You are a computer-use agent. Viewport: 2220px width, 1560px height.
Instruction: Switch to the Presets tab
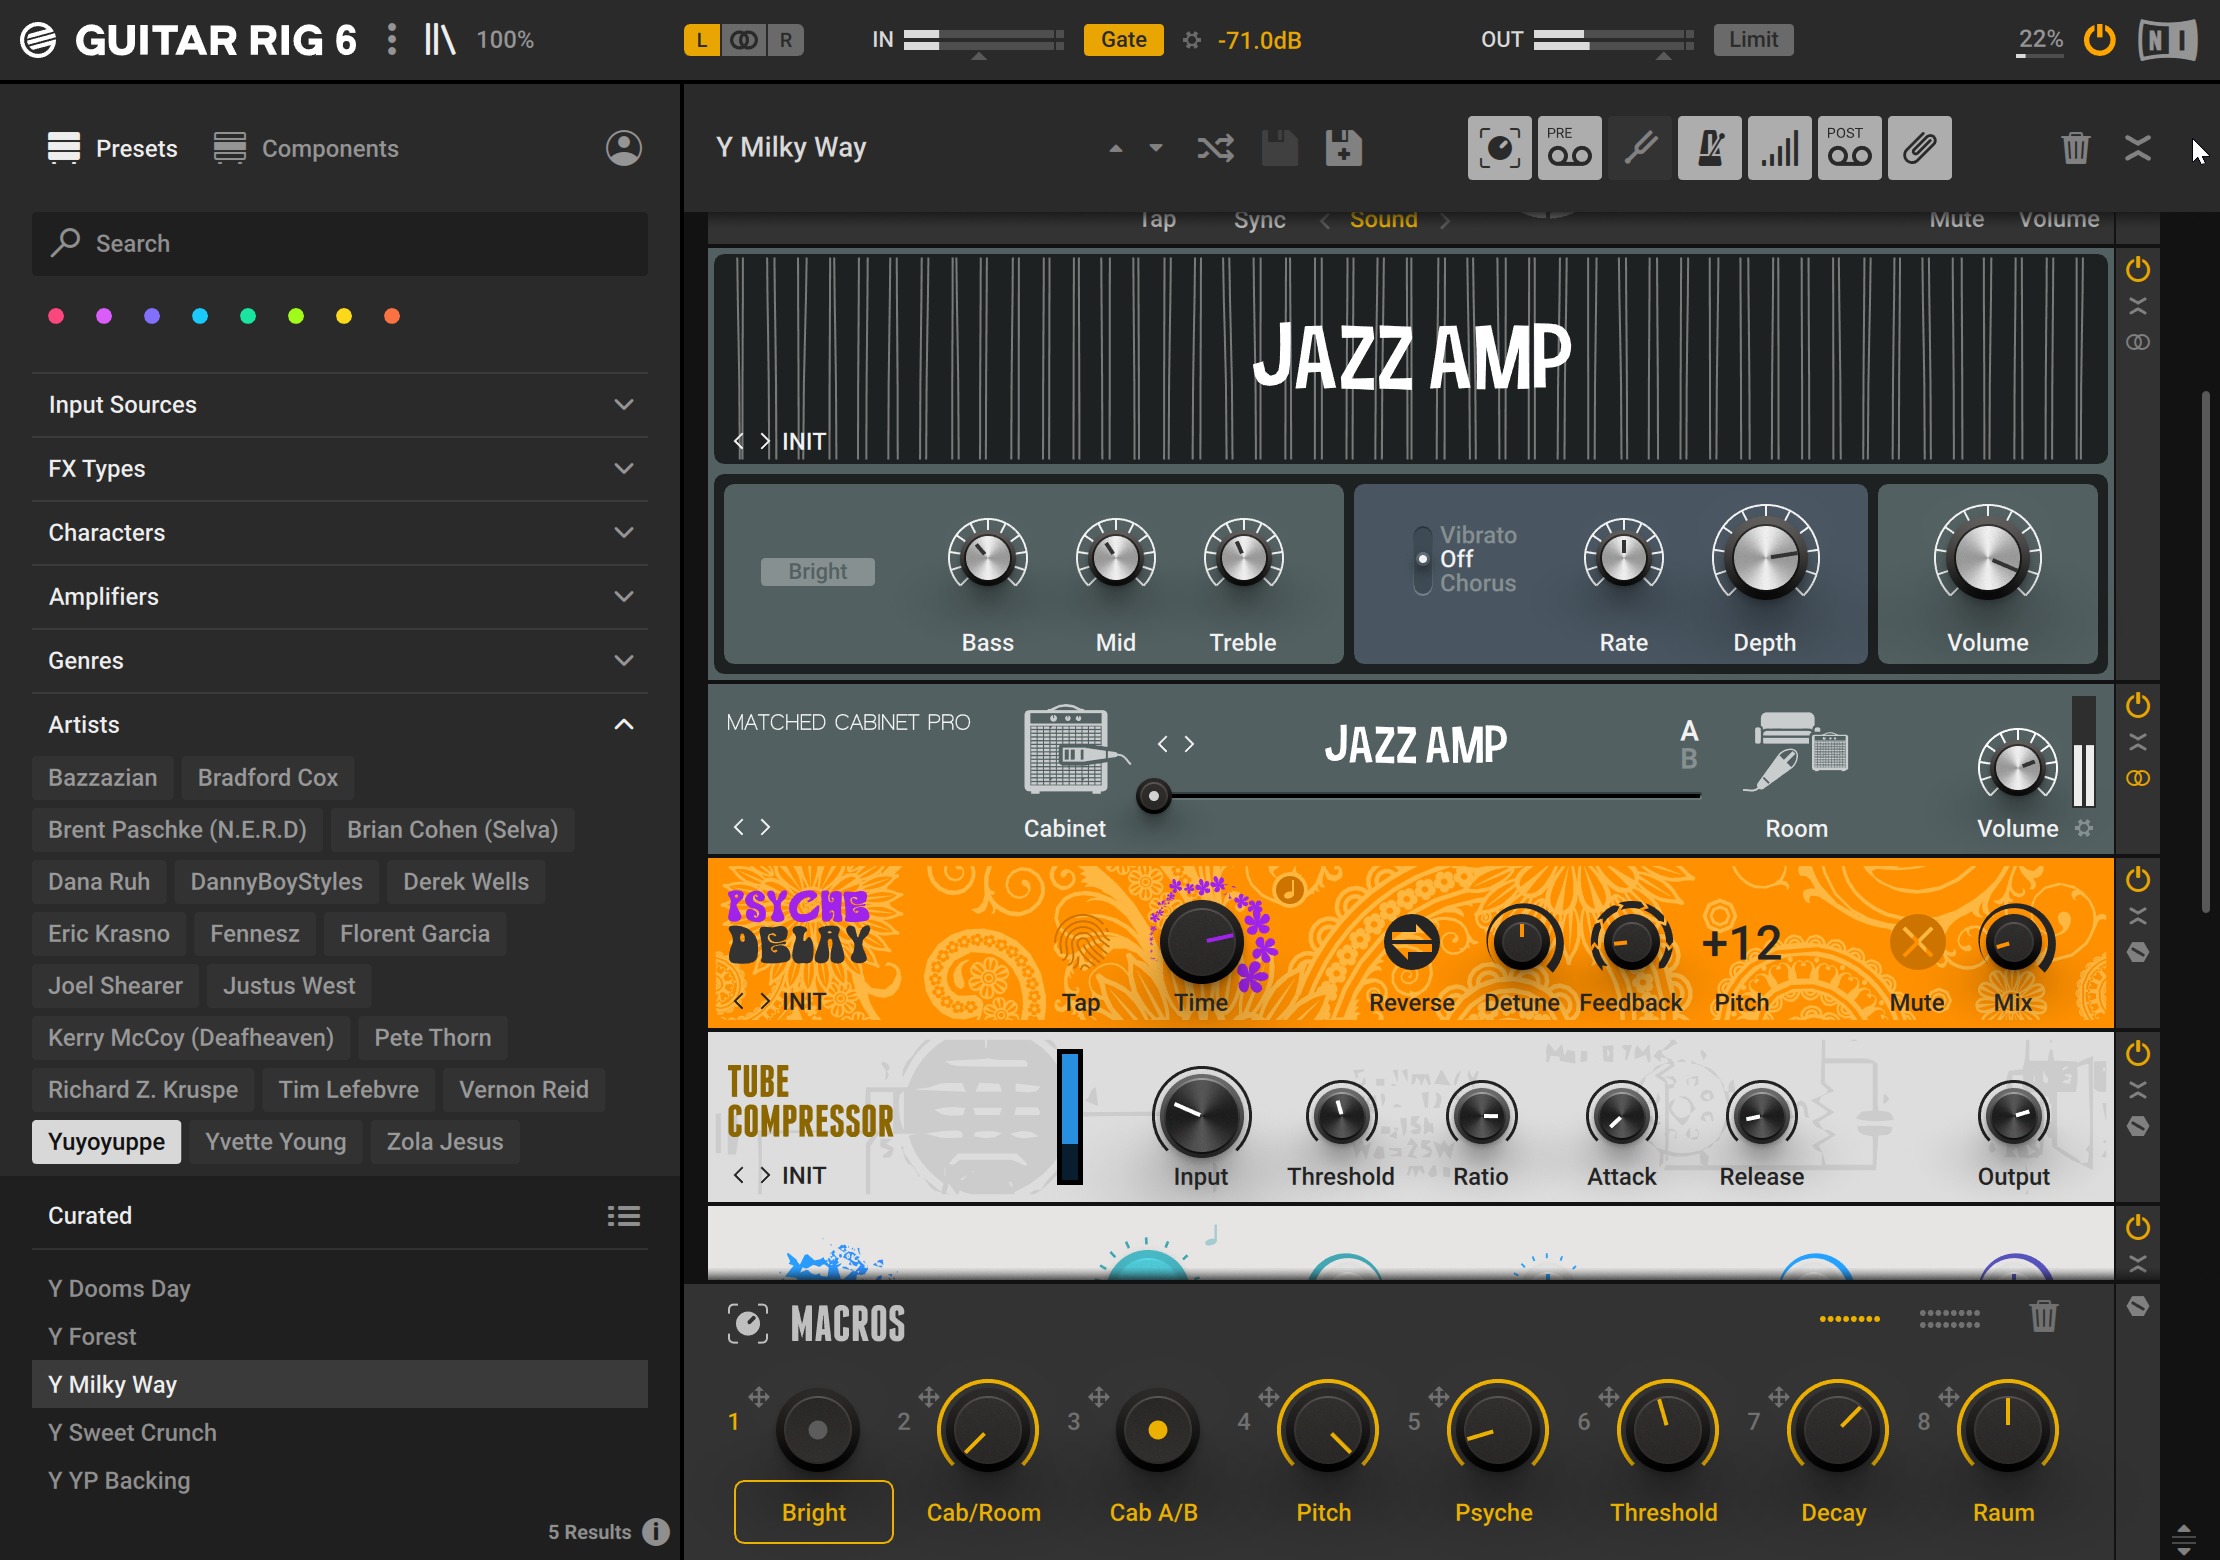pos(113,148)
